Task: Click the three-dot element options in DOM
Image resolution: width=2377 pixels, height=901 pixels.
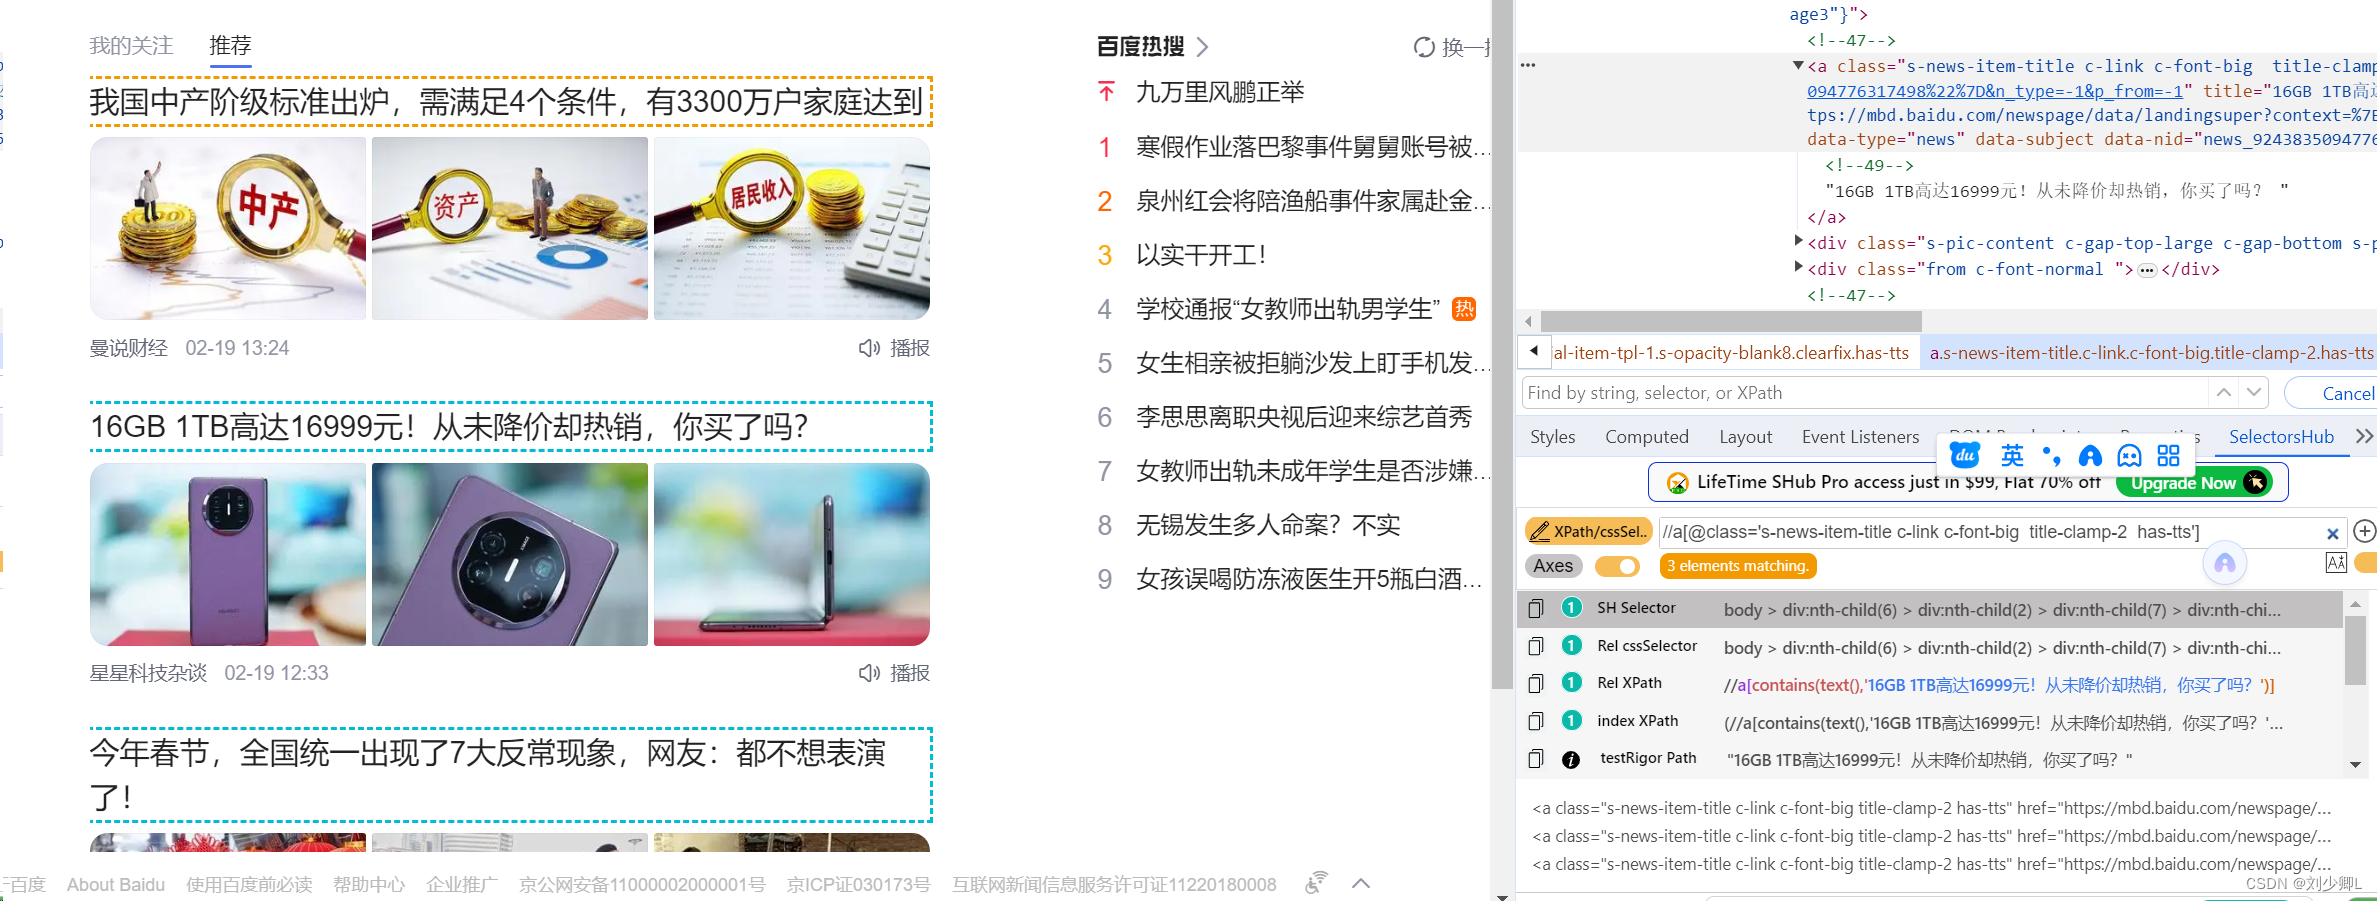Action: click(x=1528, y=65)
